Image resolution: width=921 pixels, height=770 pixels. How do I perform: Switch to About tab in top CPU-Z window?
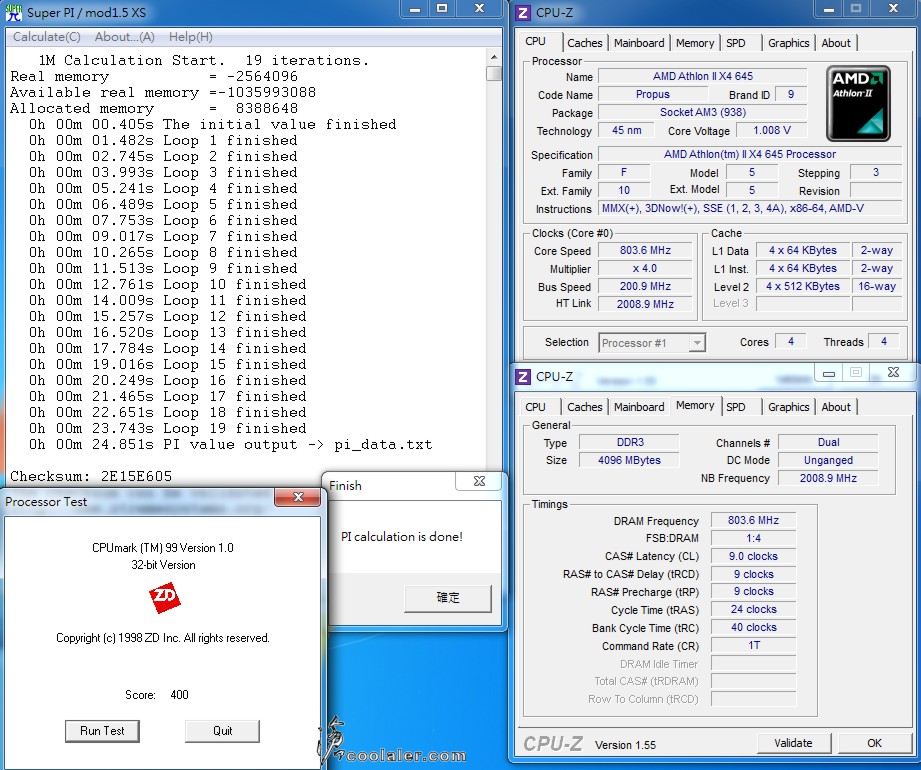click(836, 43)
